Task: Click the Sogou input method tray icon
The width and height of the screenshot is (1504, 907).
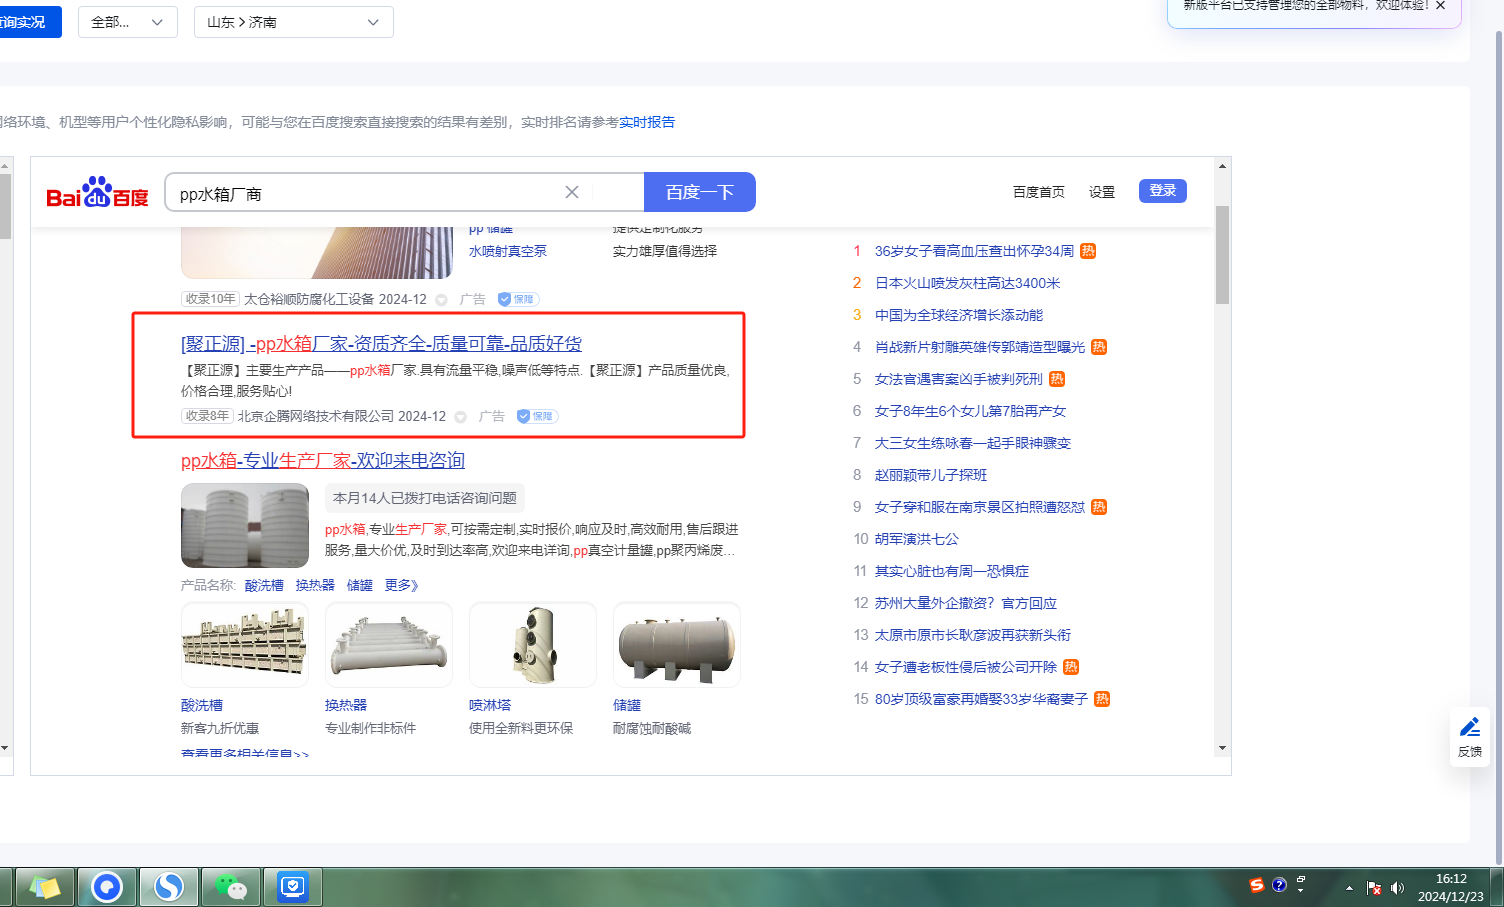Action: coord(1257,885)
